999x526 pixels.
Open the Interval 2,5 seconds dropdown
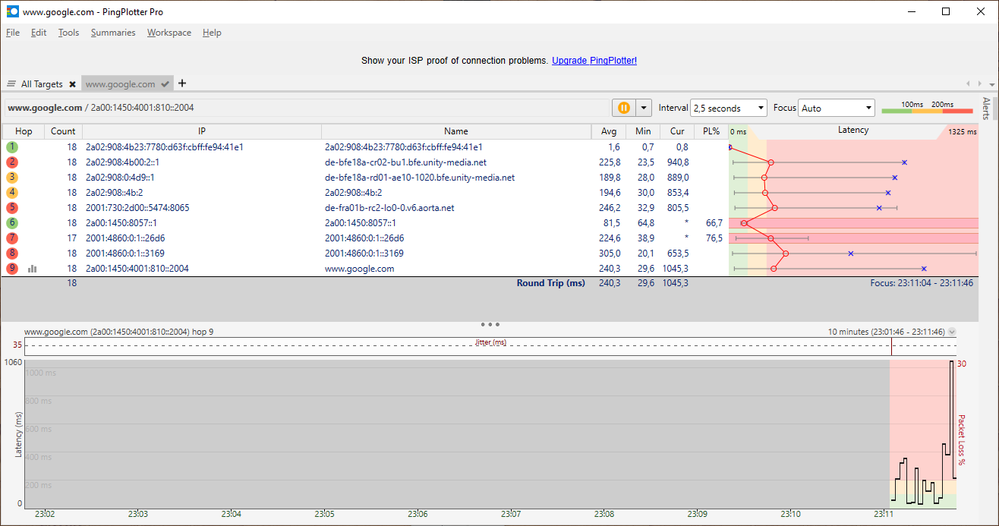tap(728, 108)
